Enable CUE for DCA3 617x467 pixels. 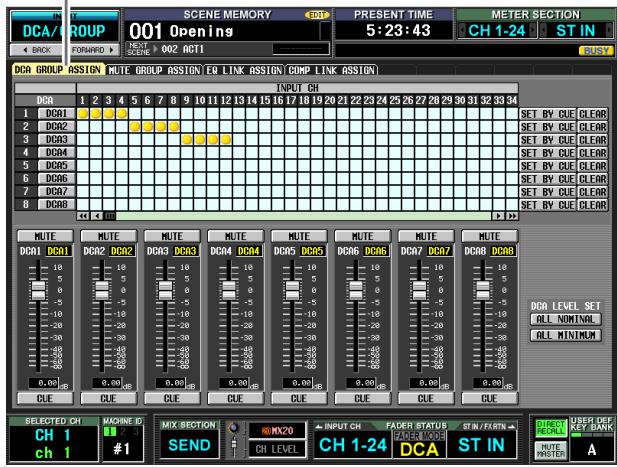(x=172, y=399)
